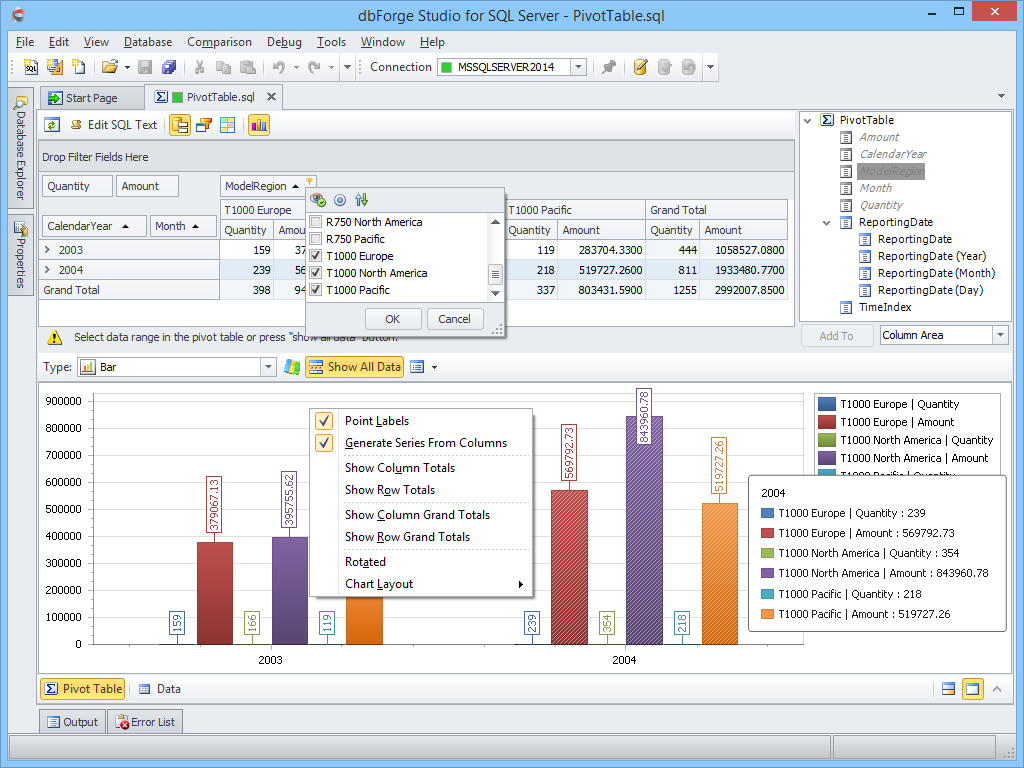The height and width of the screenshot is (768, 1024).
Task: Check the R750 Pacific checkbox
Action: click(x=316, y=239)
